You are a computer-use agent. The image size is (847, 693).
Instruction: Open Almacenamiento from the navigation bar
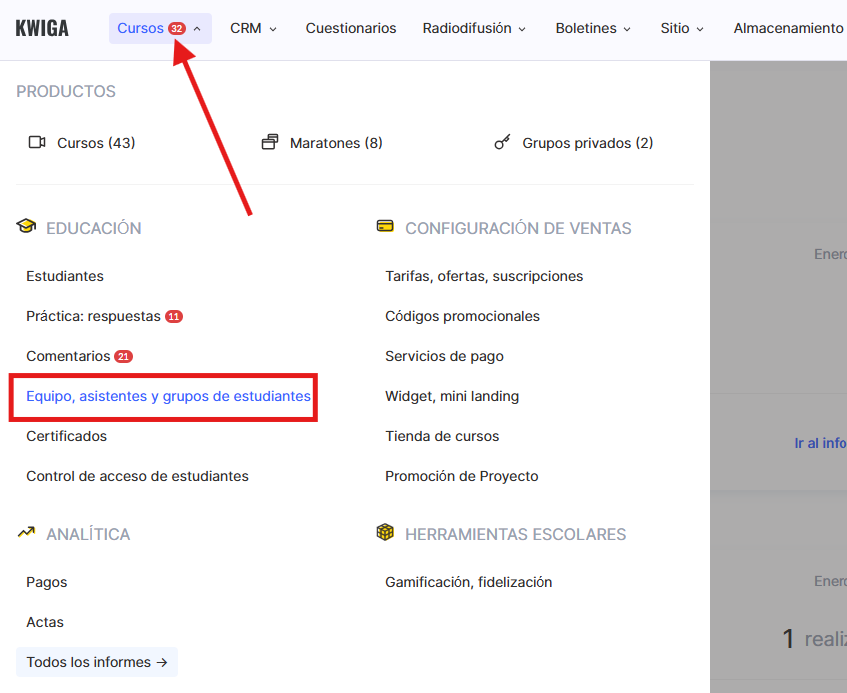[788, 28]
